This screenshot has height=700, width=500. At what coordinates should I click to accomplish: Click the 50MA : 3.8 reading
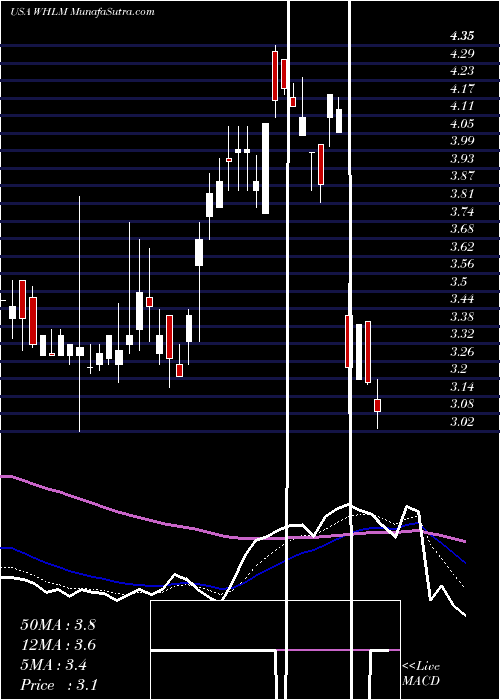(58, 625)
